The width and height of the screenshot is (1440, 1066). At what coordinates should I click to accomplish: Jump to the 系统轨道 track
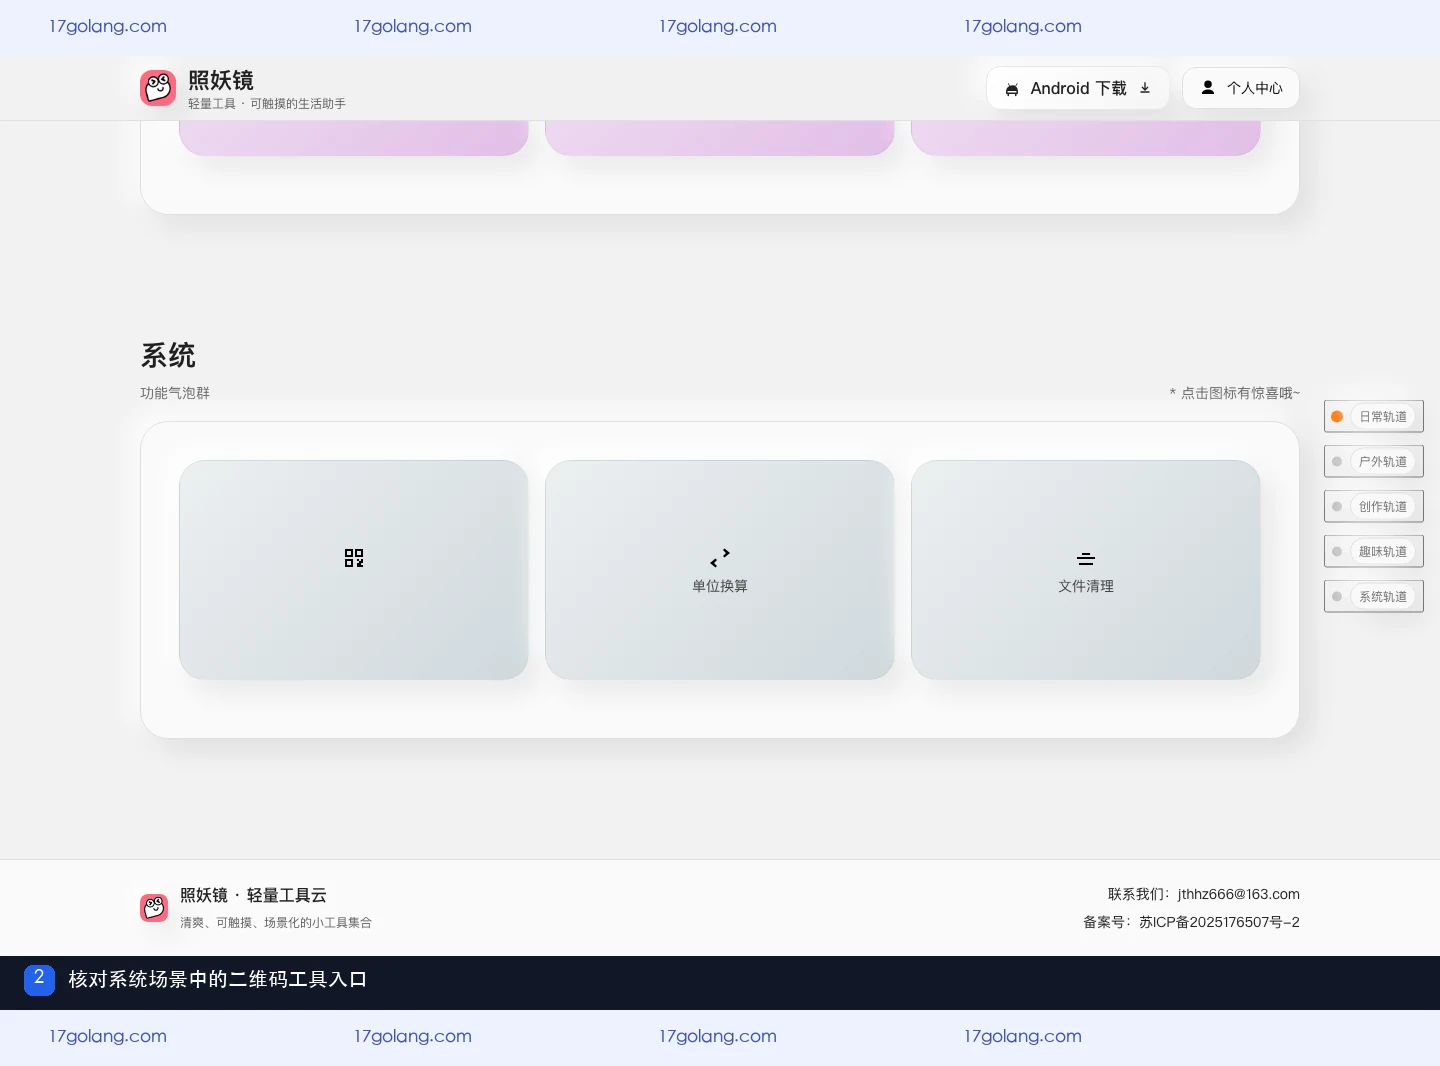point(1374,597)
